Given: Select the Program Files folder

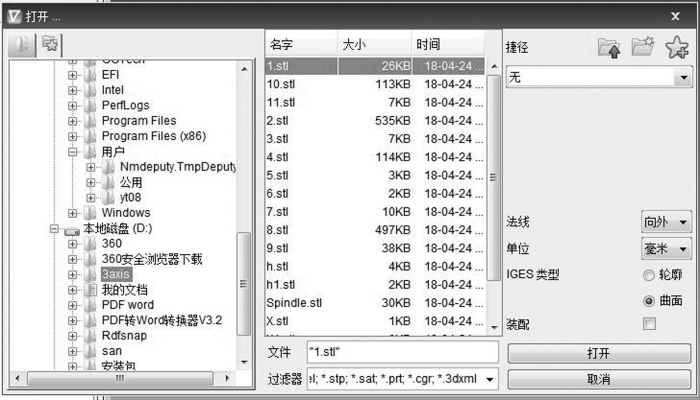Looking at the screenshot, I should [x=139, y=121].
